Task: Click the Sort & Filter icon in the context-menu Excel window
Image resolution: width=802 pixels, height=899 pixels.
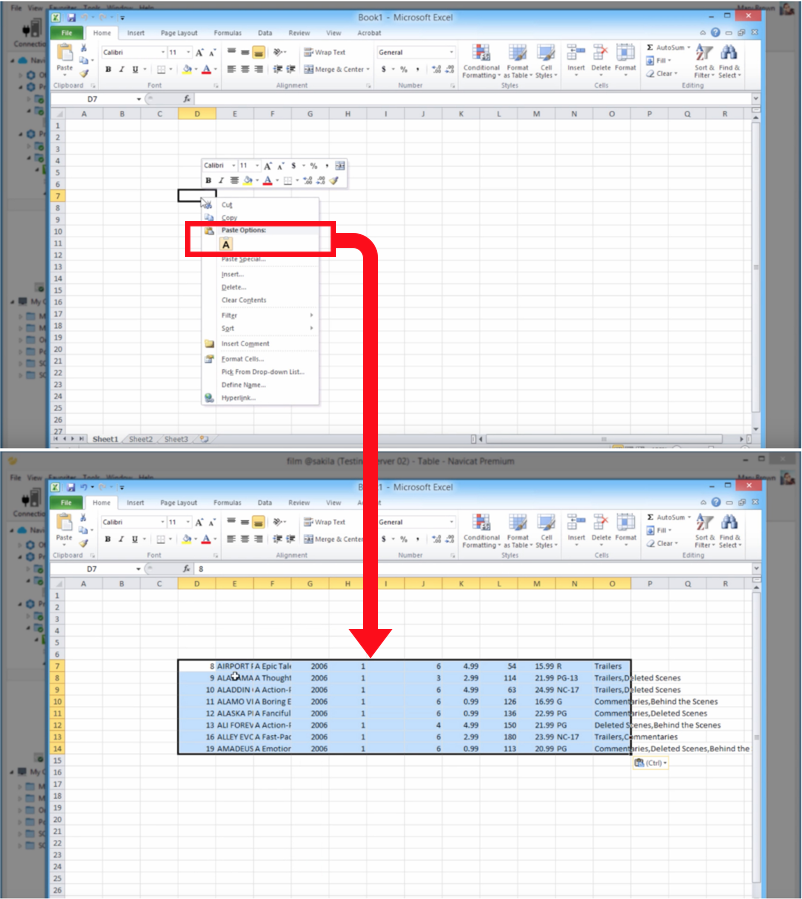Action: coord(703,53)
